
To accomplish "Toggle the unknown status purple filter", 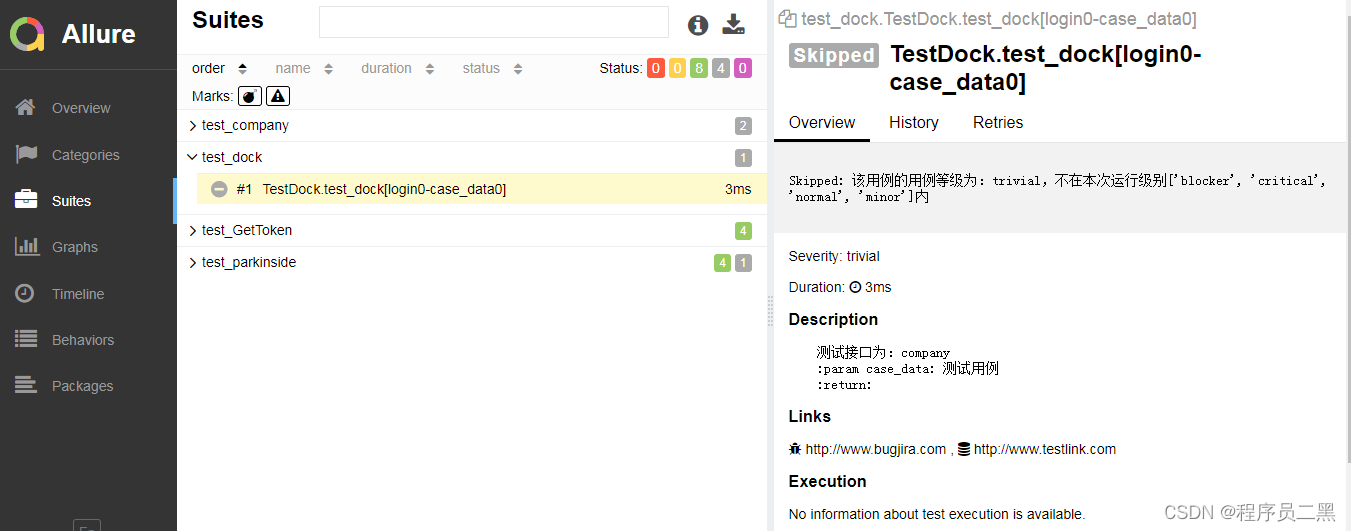I will click(743, 68).
